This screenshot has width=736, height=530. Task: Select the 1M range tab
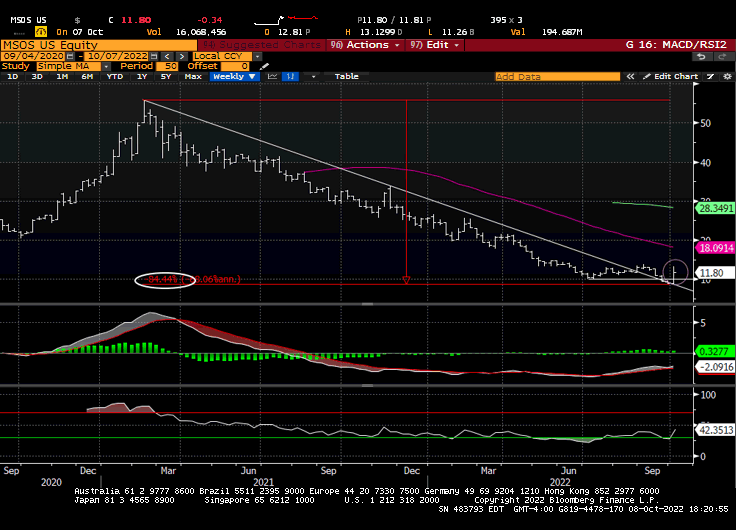[x=62, y=77]
